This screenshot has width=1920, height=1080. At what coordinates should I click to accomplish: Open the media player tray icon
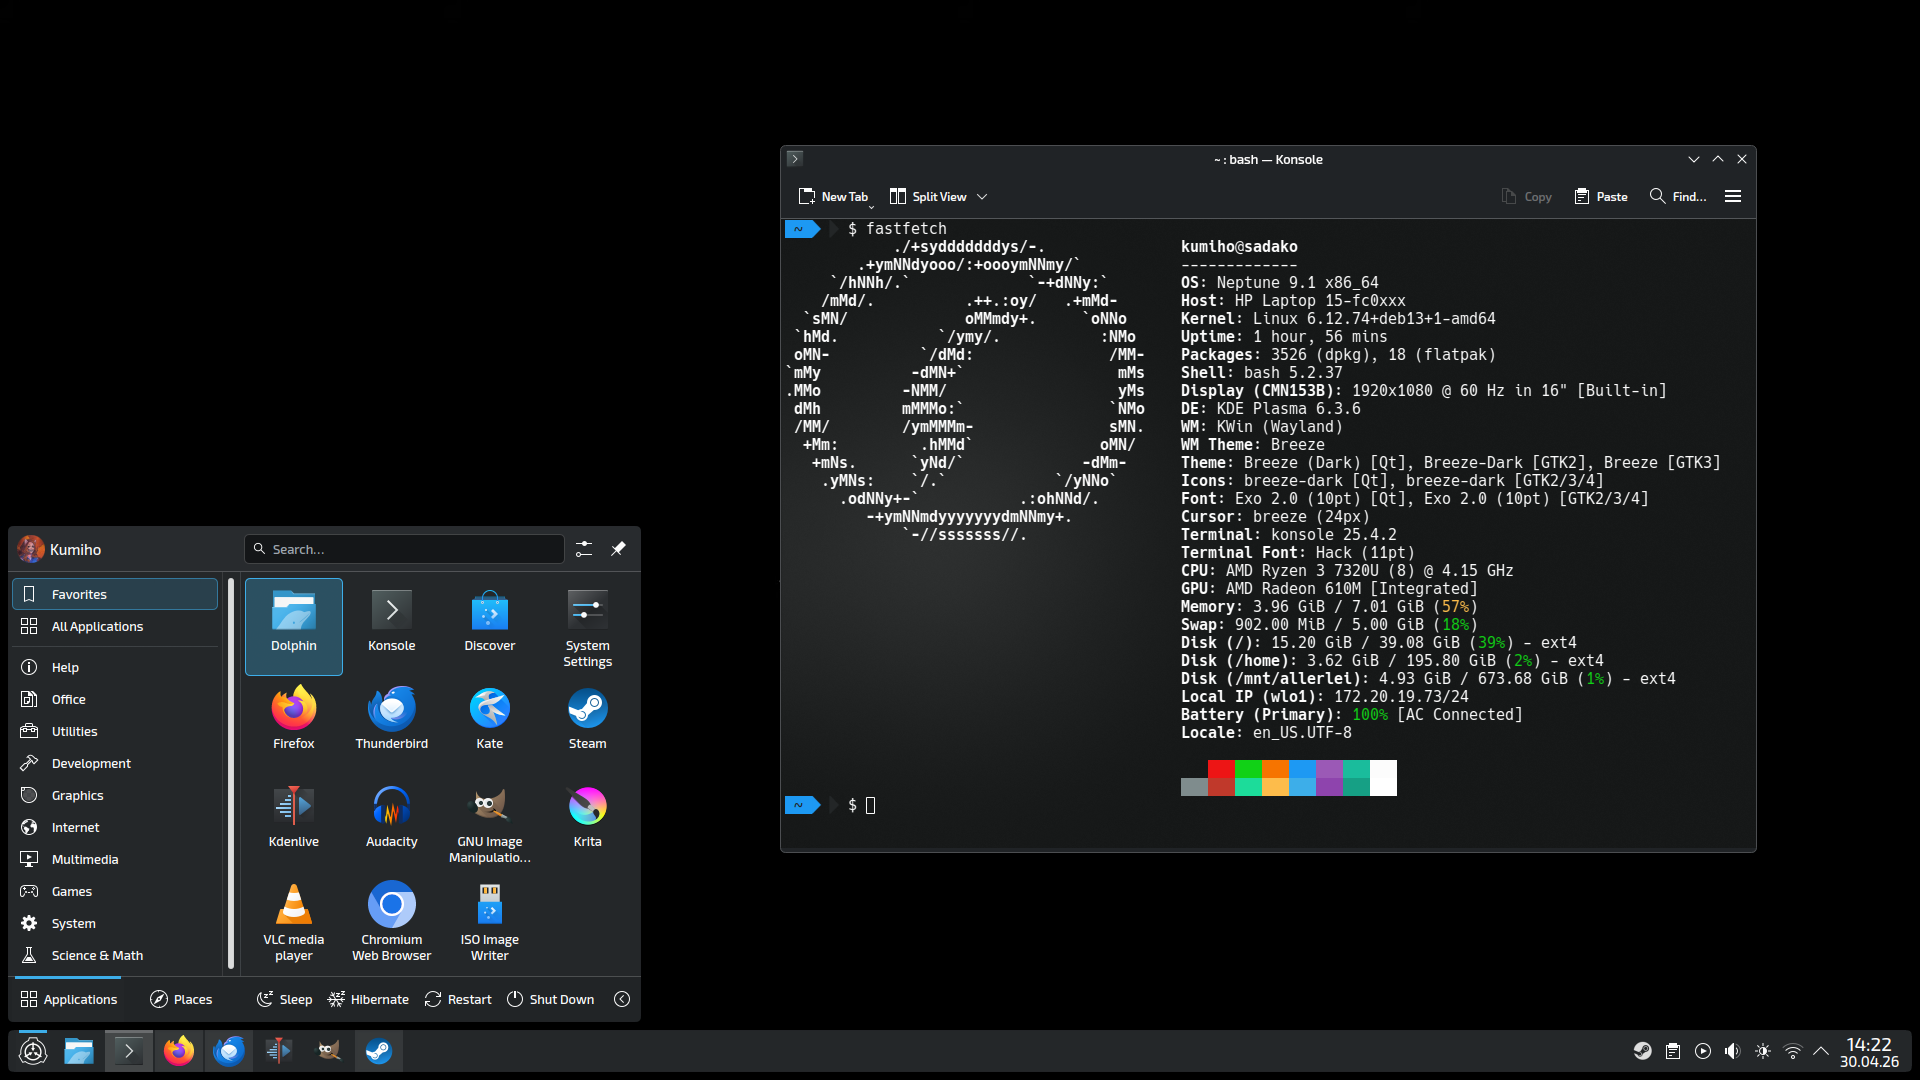click(1703, 1051)
